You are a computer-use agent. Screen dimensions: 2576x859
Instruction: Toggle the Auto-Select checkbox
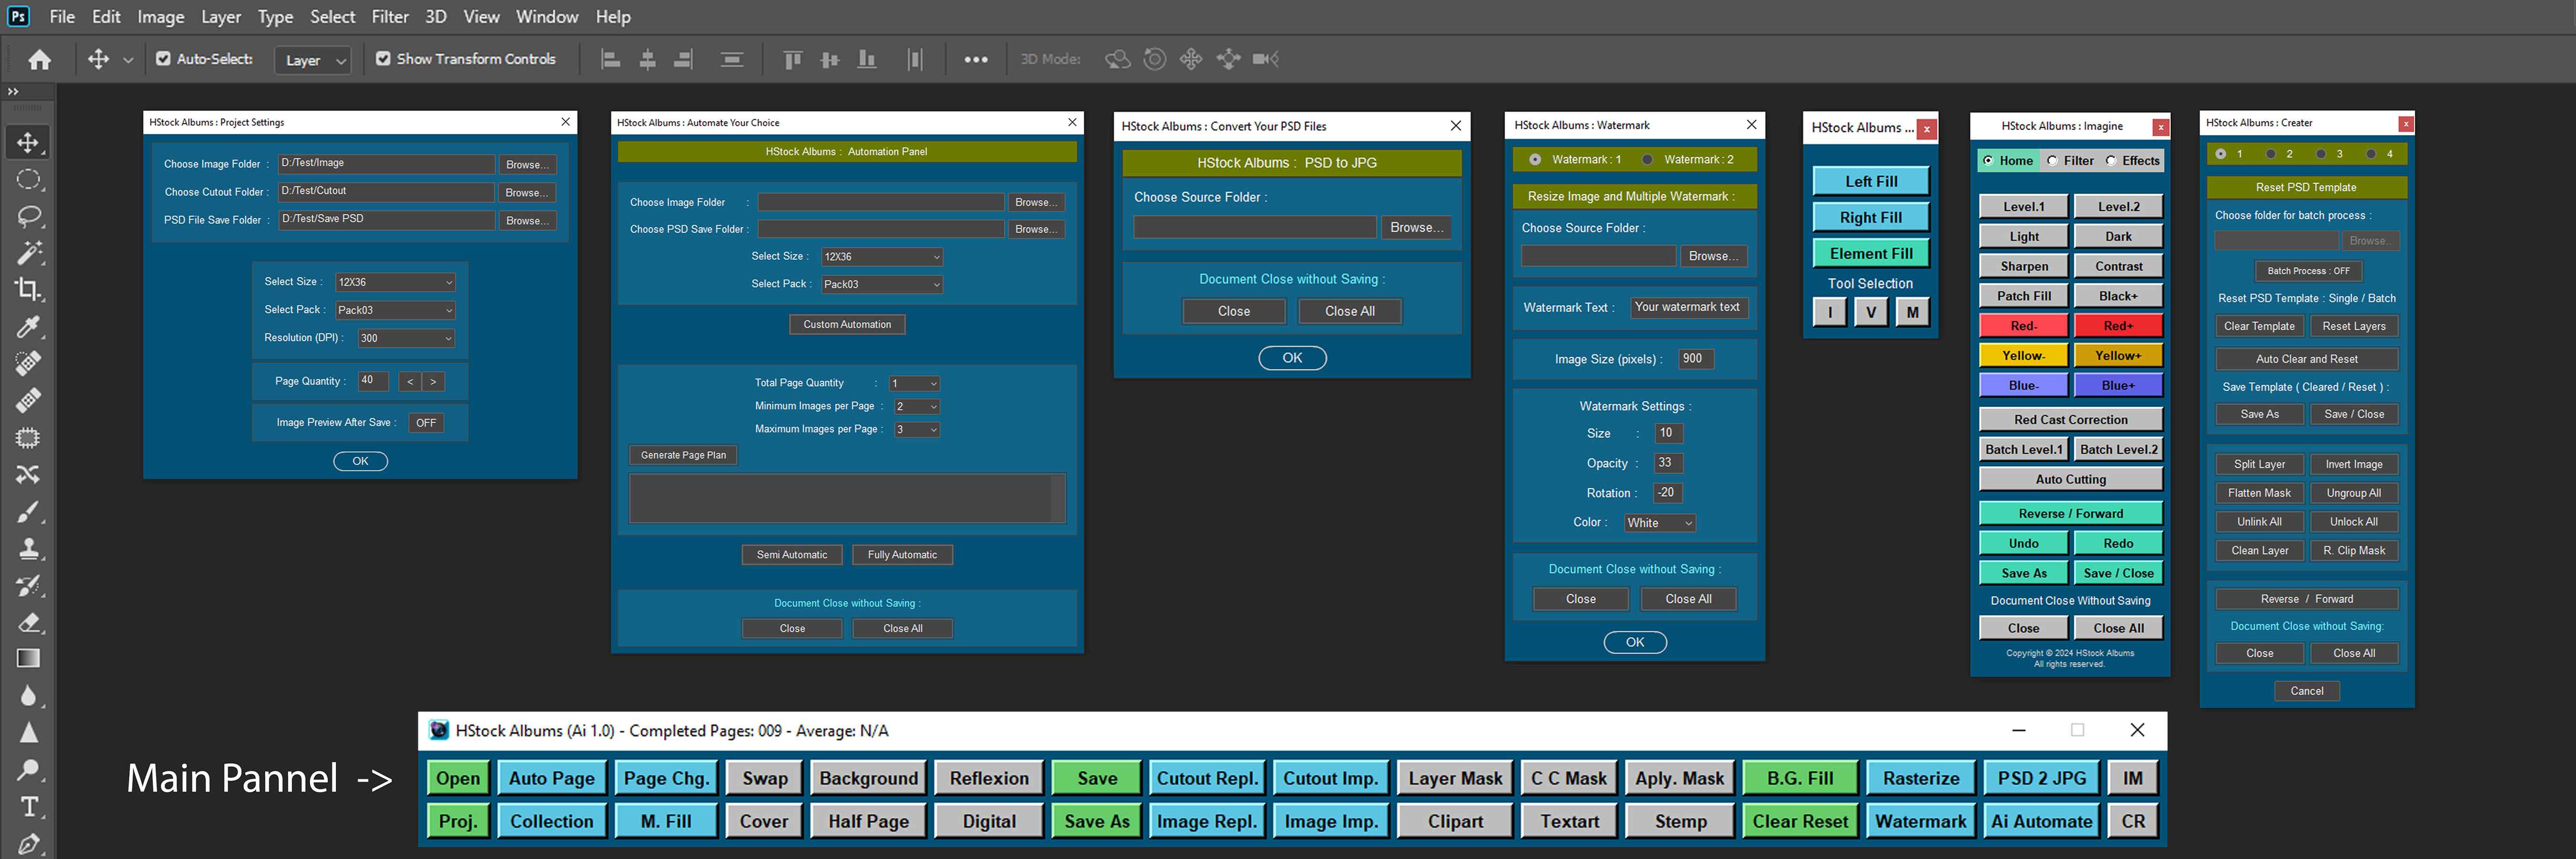163,59
